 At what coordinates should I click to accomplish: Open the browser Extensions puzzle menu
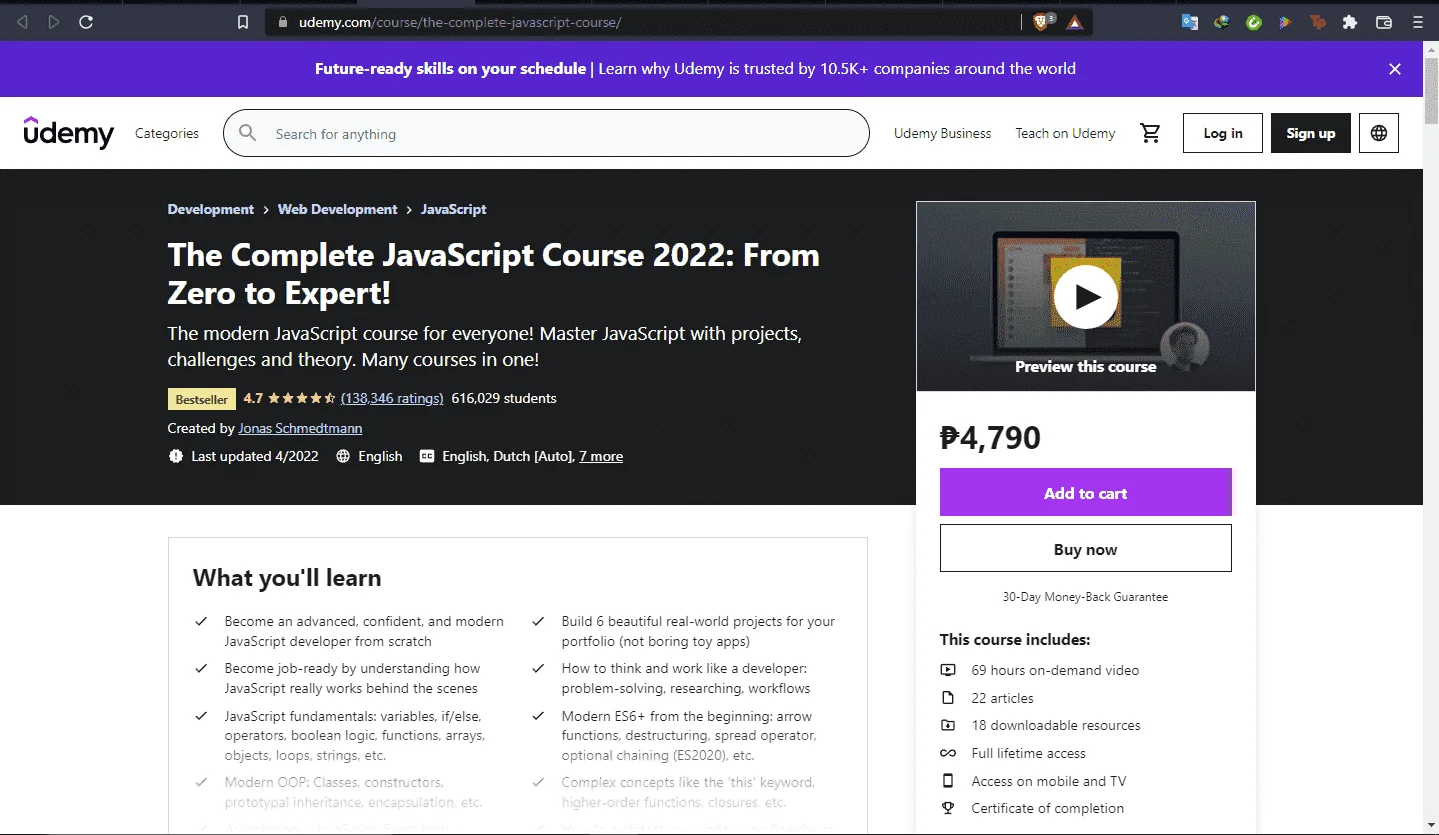click(1350, 22)
